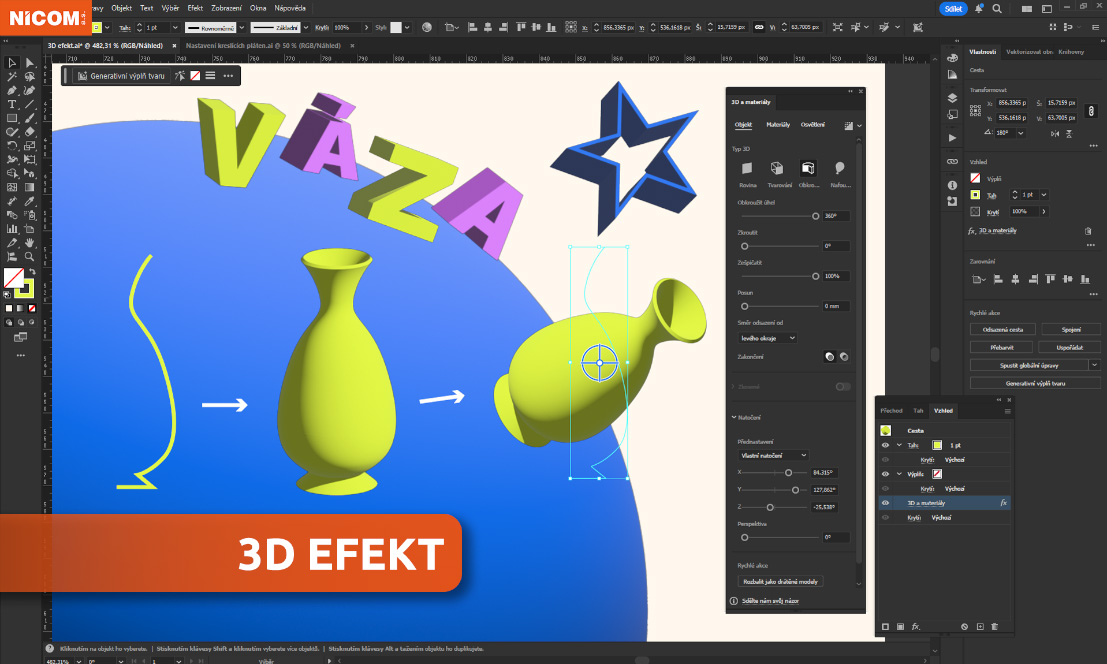The image size is (1107, 664).
Task: Click Rozbalit jako drátěné modely button
Action: [x=780, y=581]
